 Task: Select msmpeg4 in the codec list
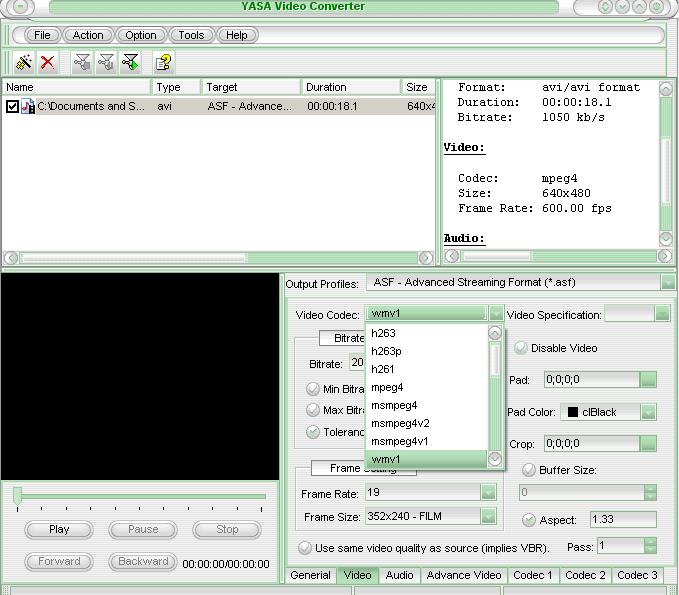pos(427,405)
